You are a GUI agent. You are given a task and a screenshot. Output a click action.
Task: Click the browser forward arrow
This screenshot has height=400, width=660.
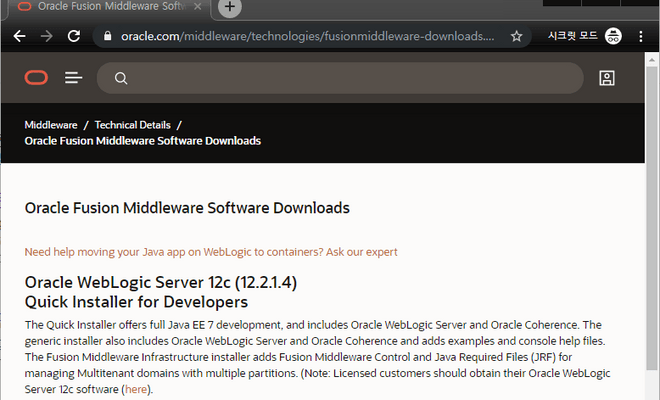point(47,36)
